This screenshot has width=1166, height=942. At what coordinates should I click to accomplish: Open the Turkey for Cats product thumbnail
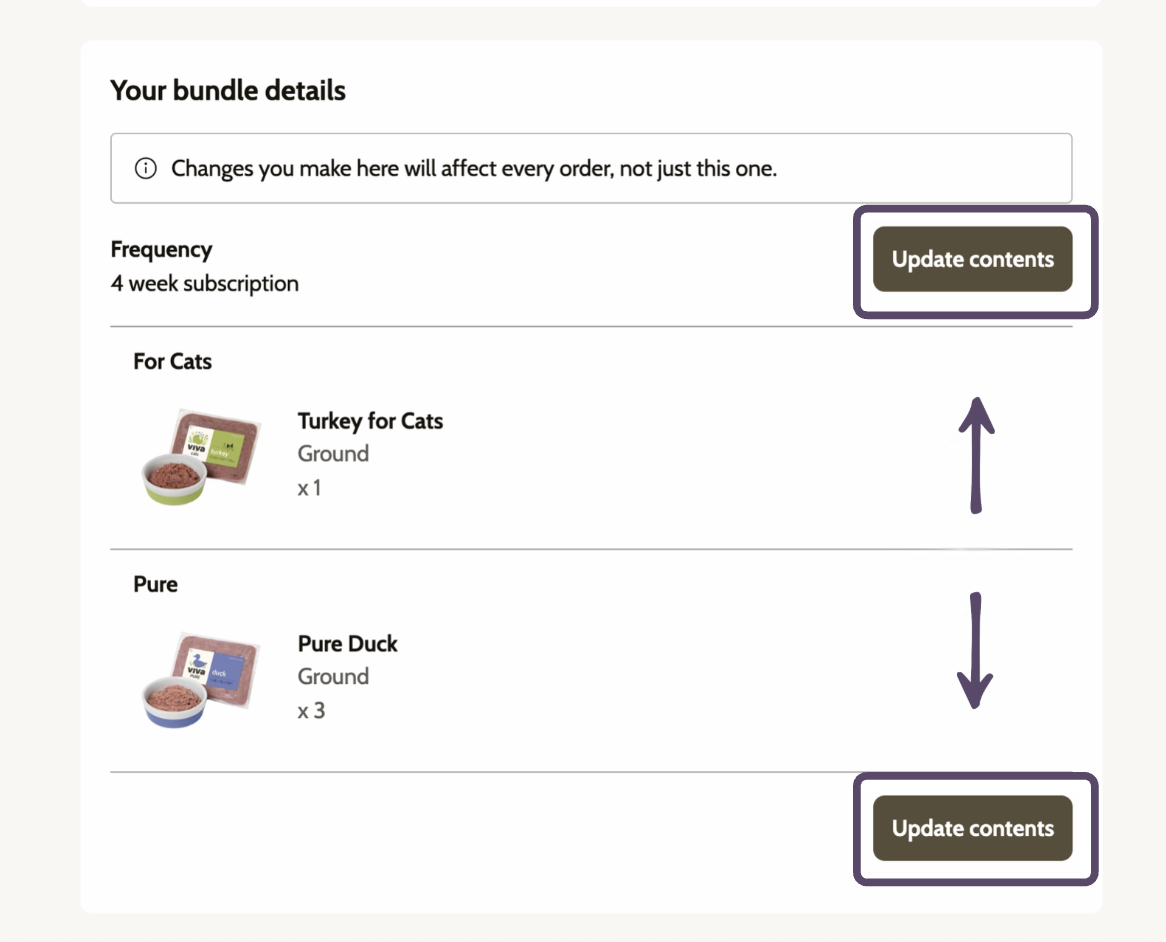click(201, 457)
